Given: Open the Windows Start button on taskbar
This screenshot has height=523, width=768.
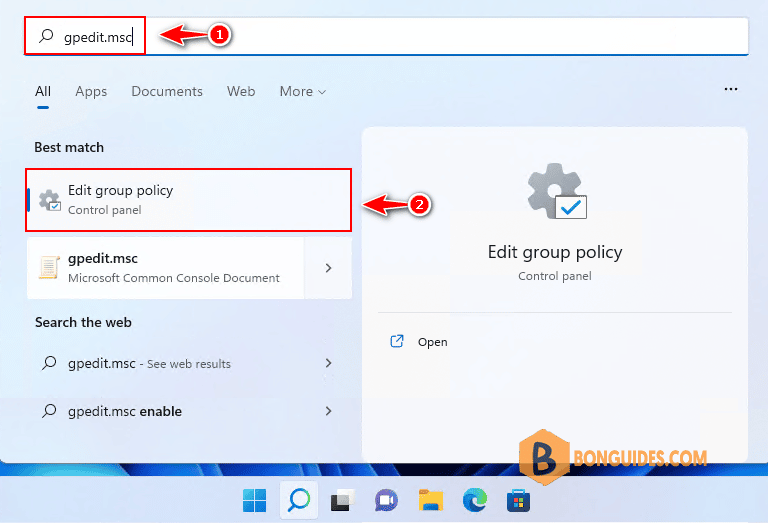Looking at the screenshot, I should pos(254,500).
